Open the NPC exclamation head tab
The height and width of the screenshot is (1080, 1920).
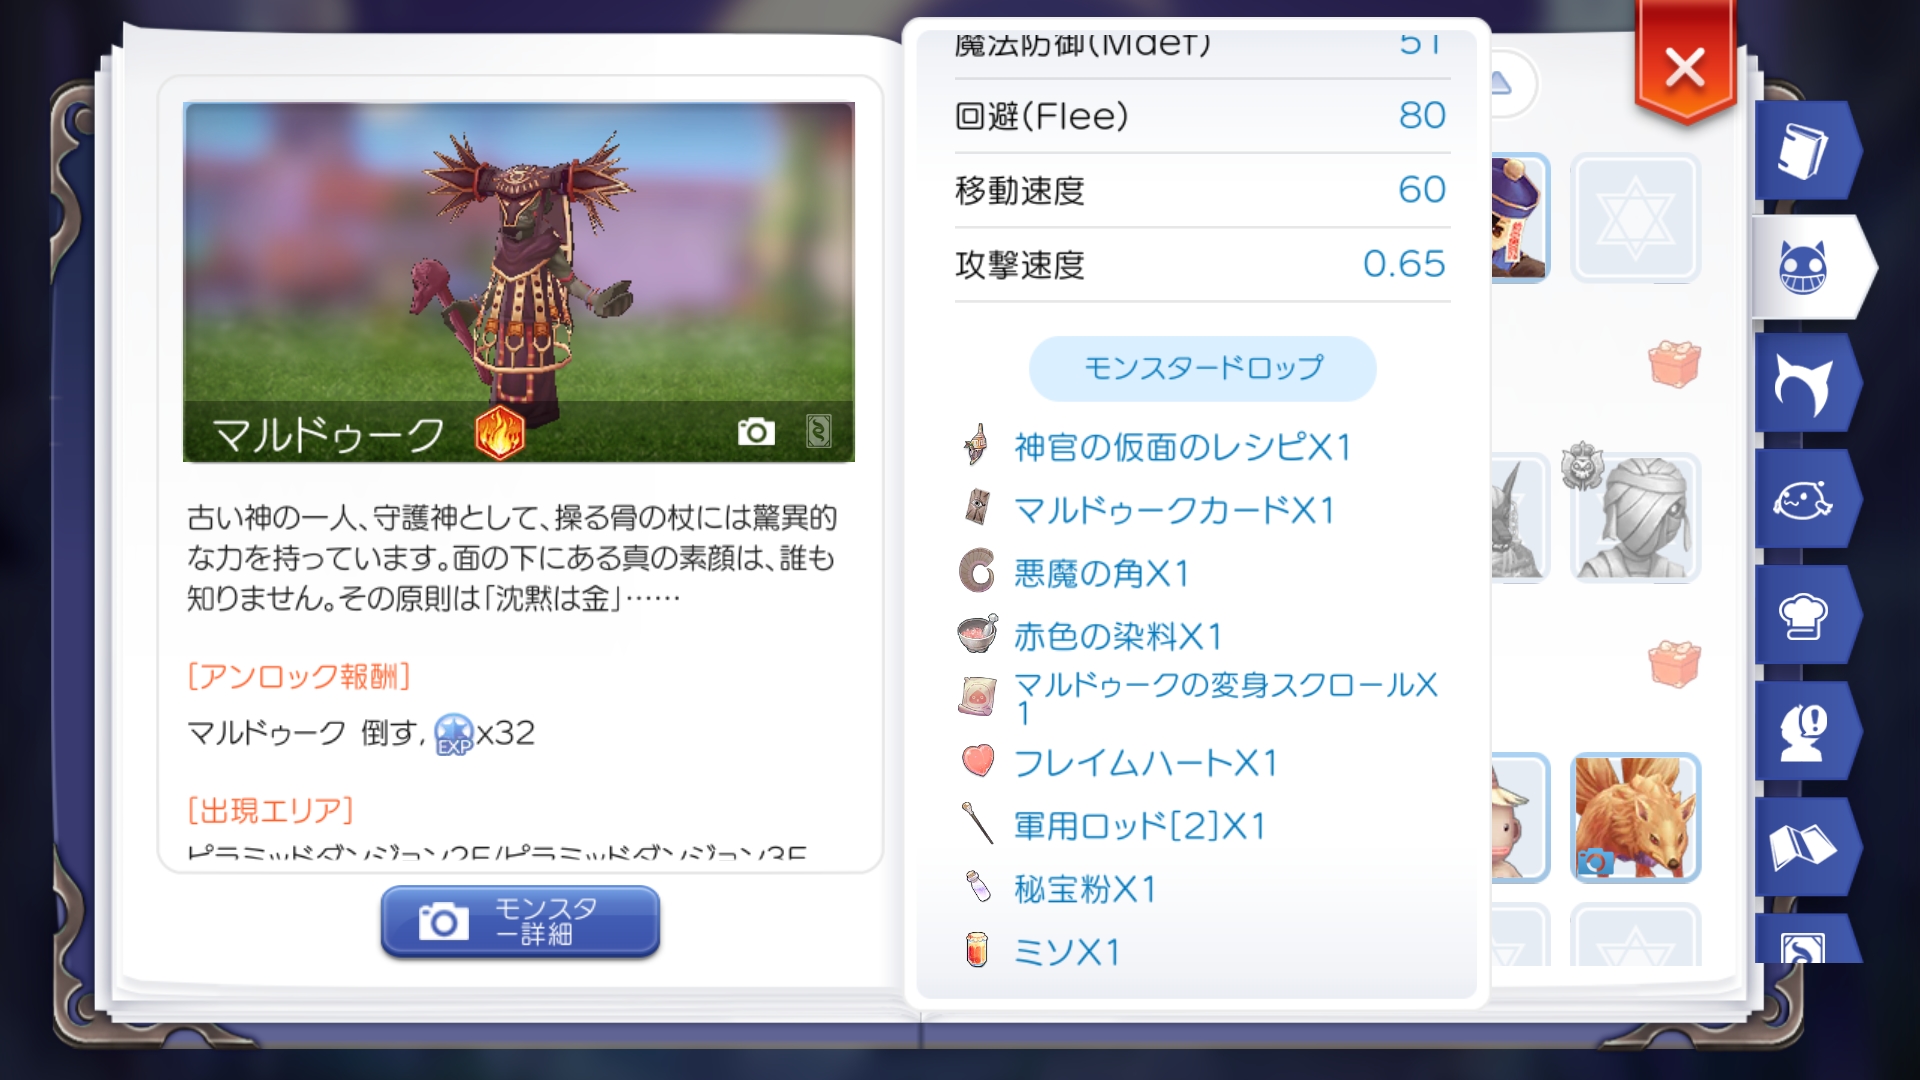point(1802,731)
